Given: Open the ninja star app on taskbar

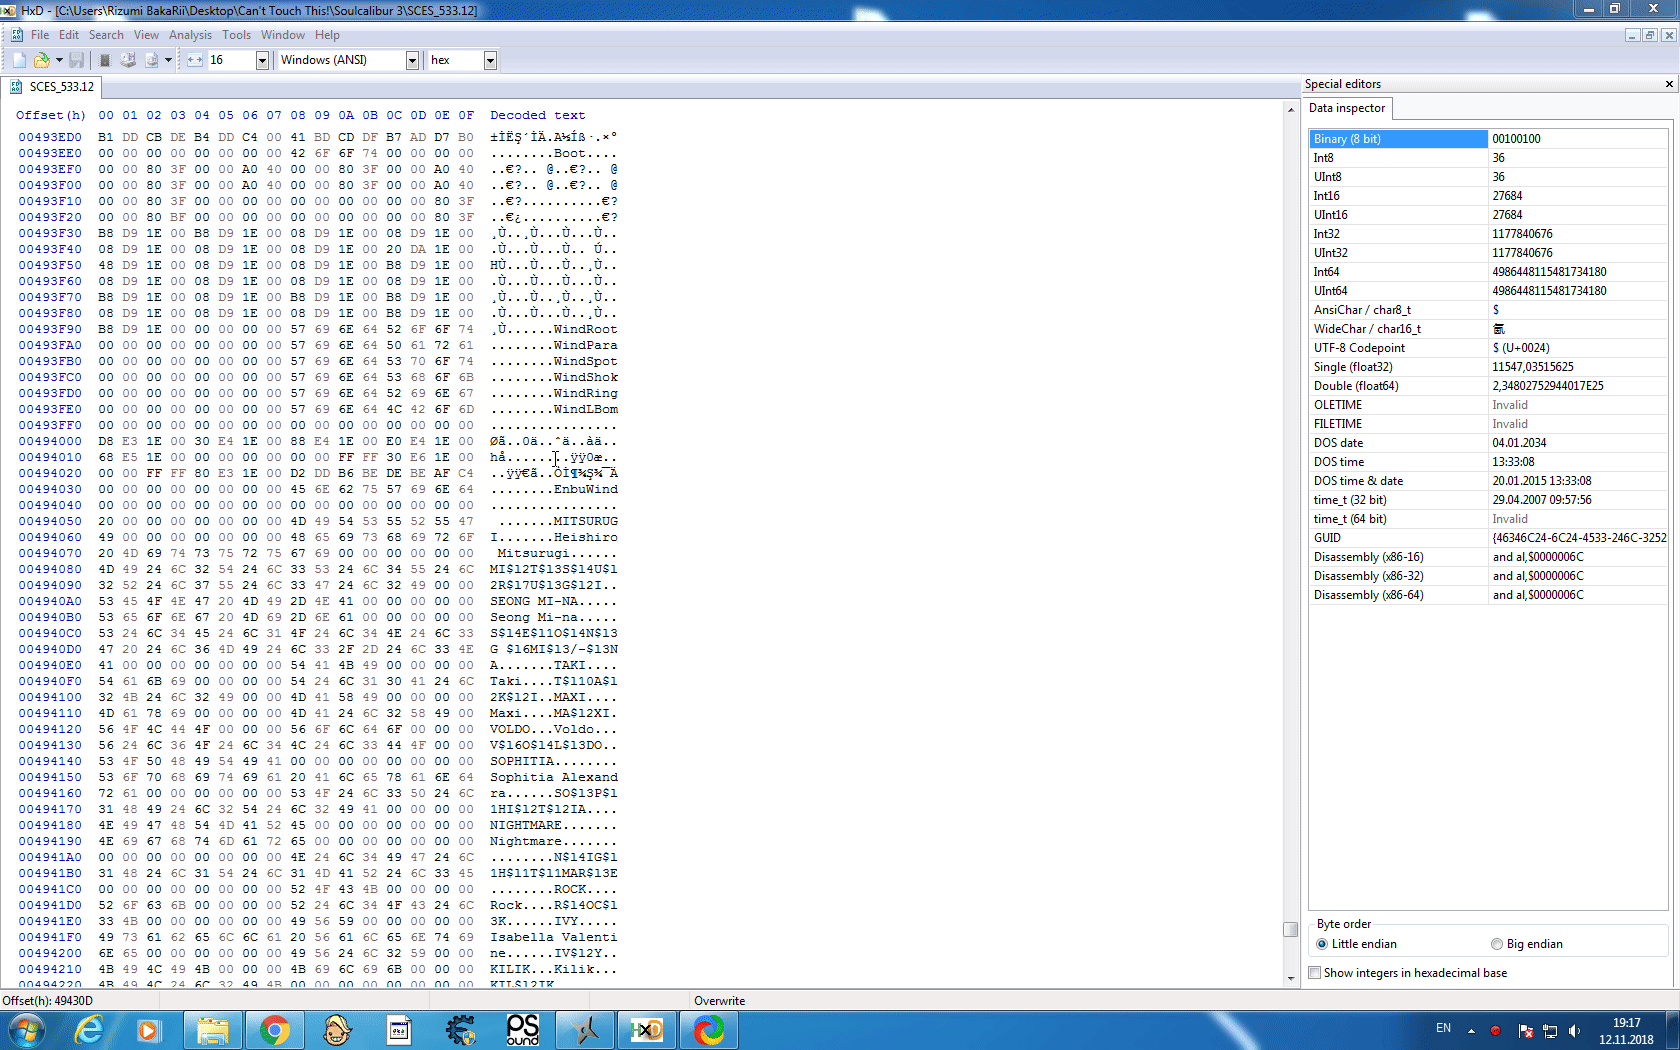Looking at the screenshot, I should [584, 1030].
